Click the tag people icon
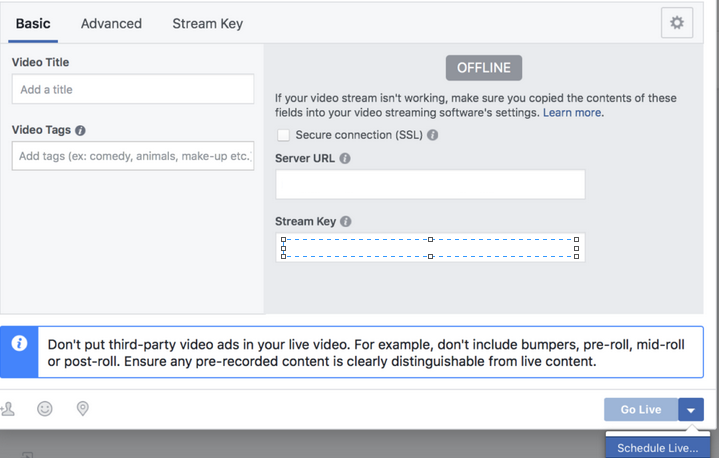This screenshot has width=719, height=458. [x=8, y=408]
